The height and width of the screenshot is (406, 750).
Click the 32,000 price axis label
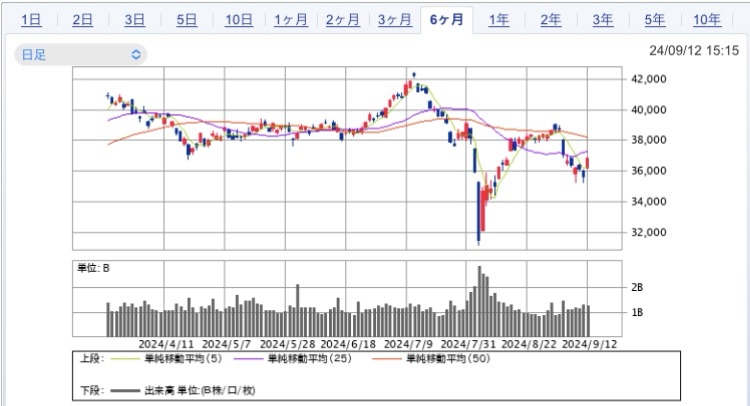pos(649,232)
